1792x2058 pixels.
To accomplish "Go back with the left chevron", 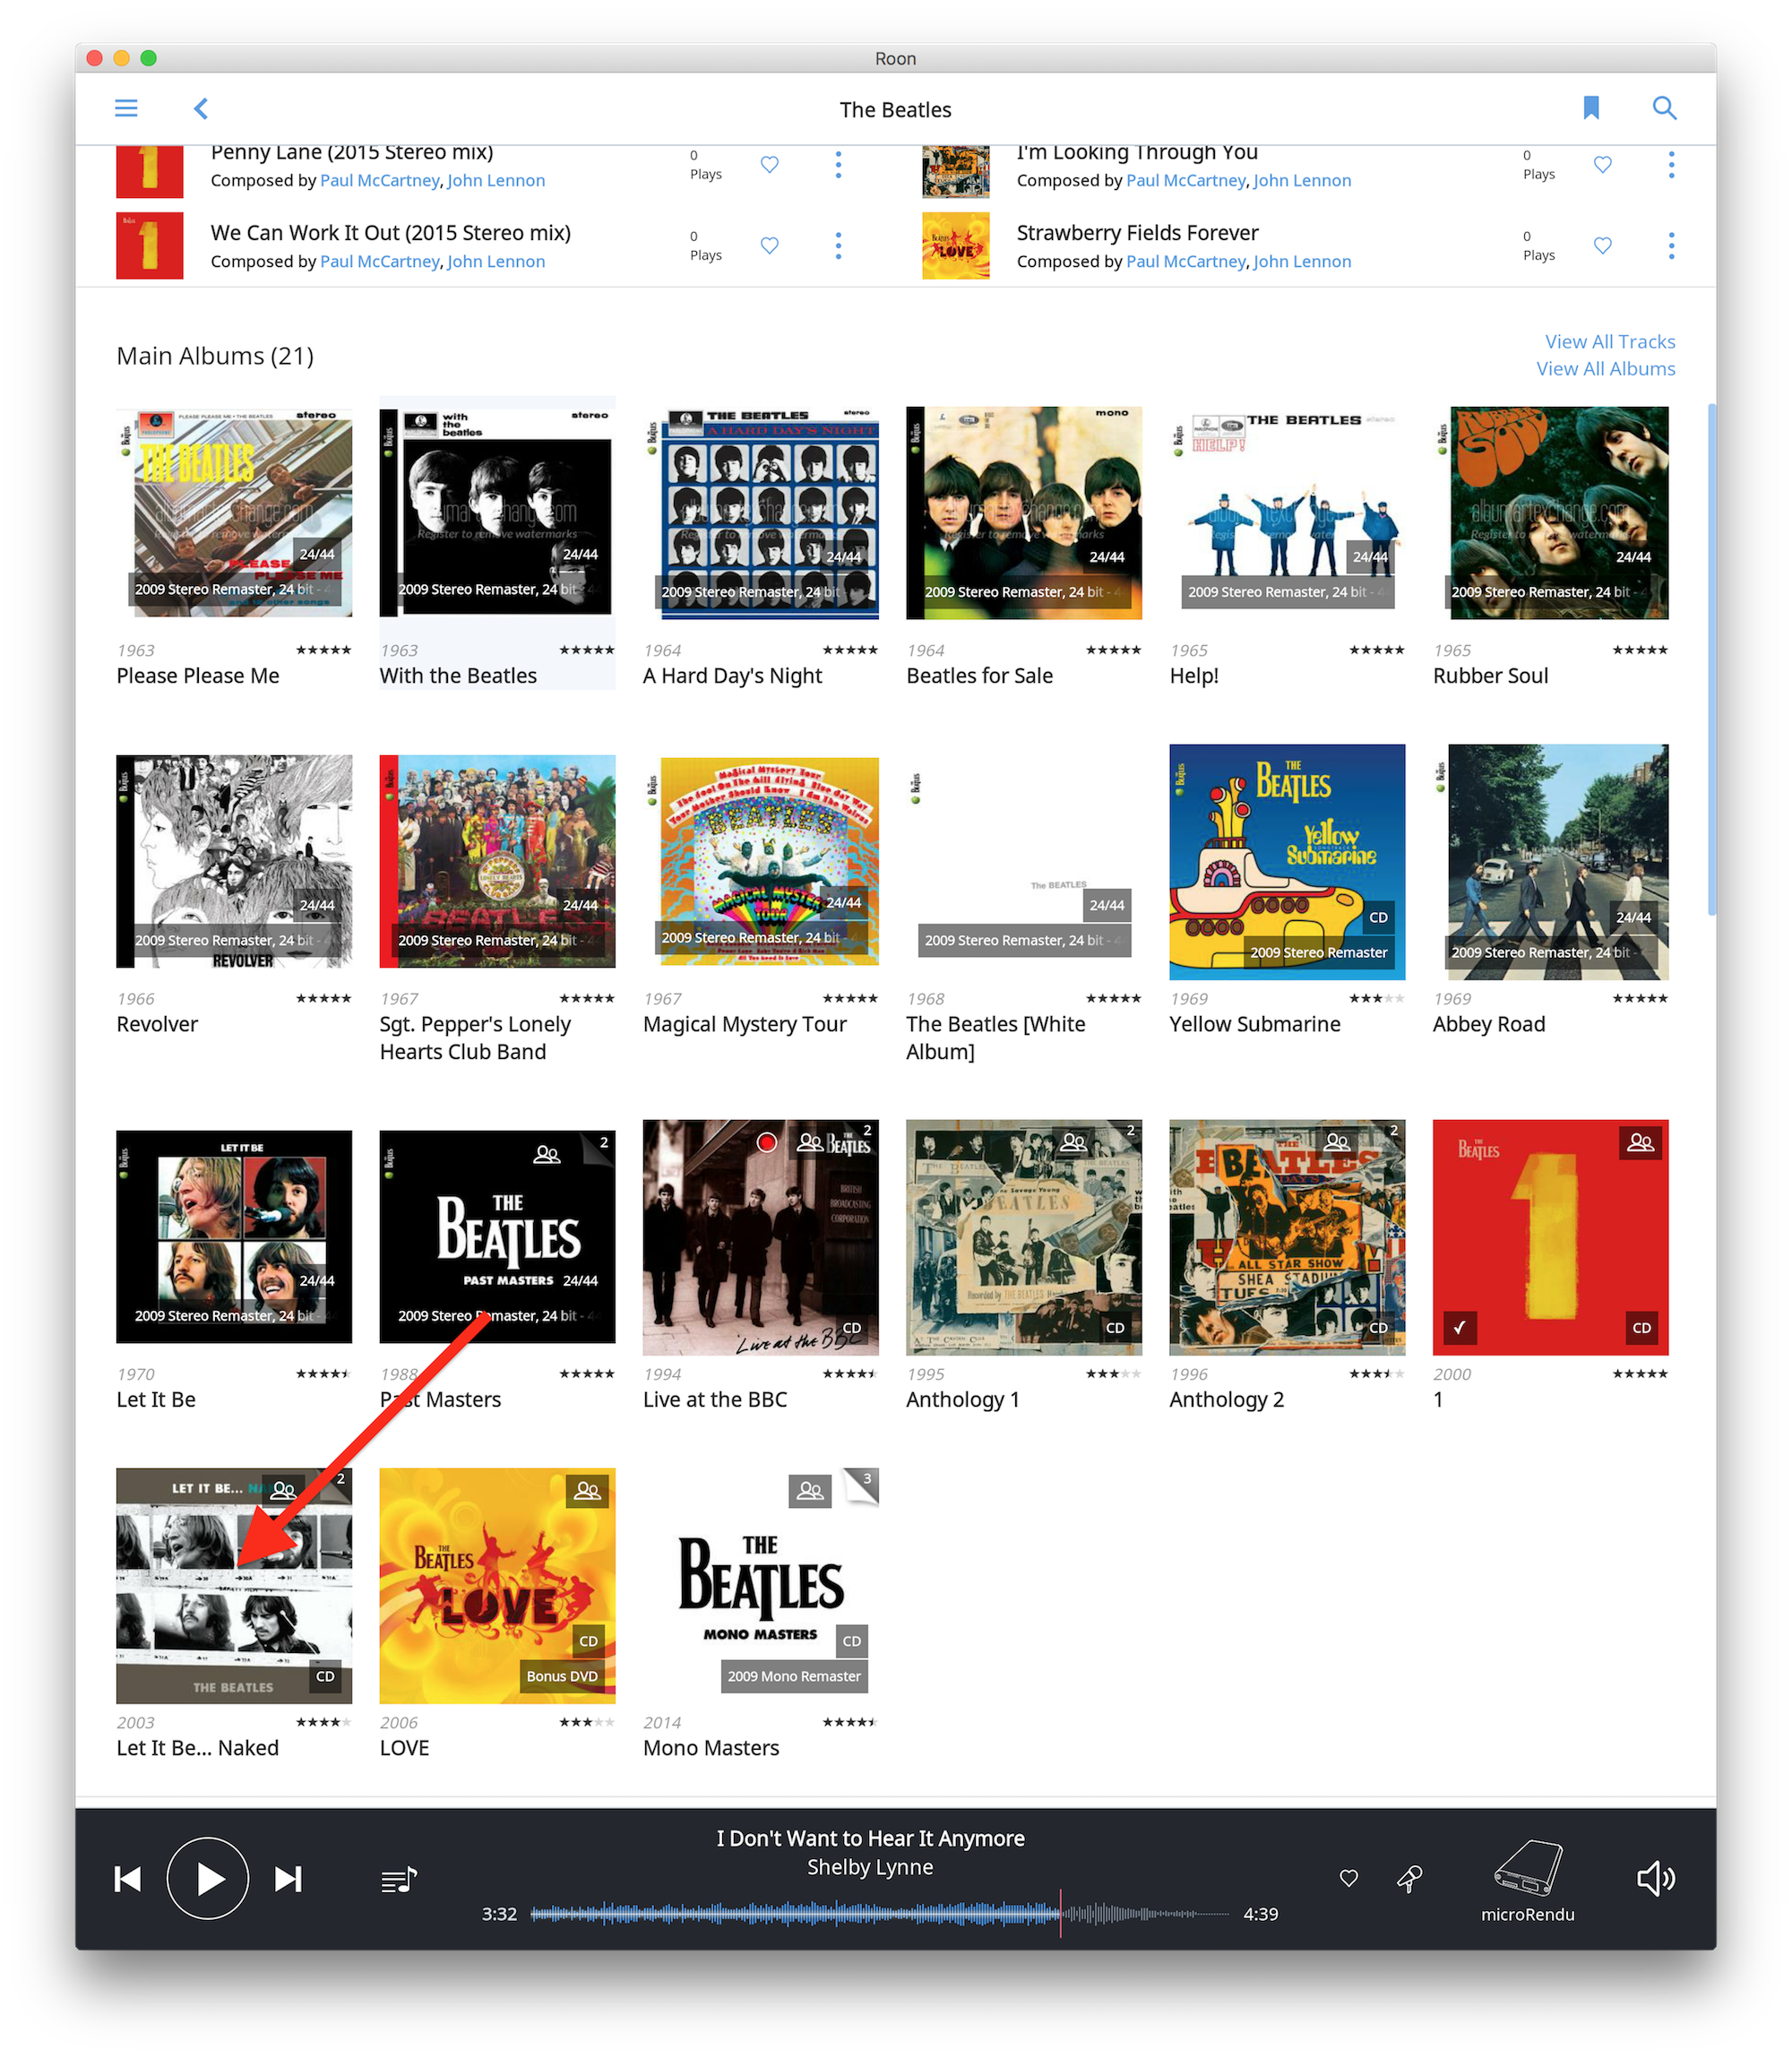I will click(201, 108).
